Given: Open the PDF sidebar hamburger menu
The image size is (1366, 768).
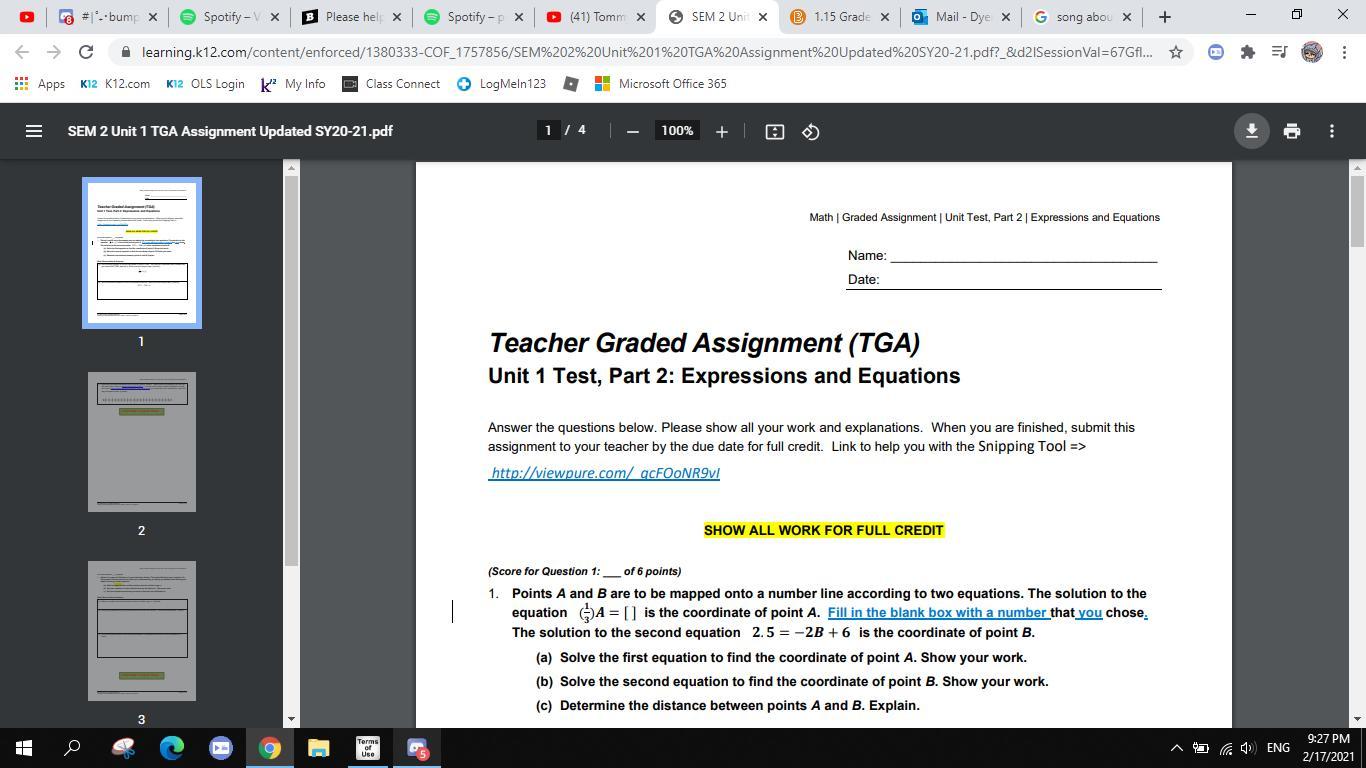Looking at the screenshot, I should pos(33,131).
